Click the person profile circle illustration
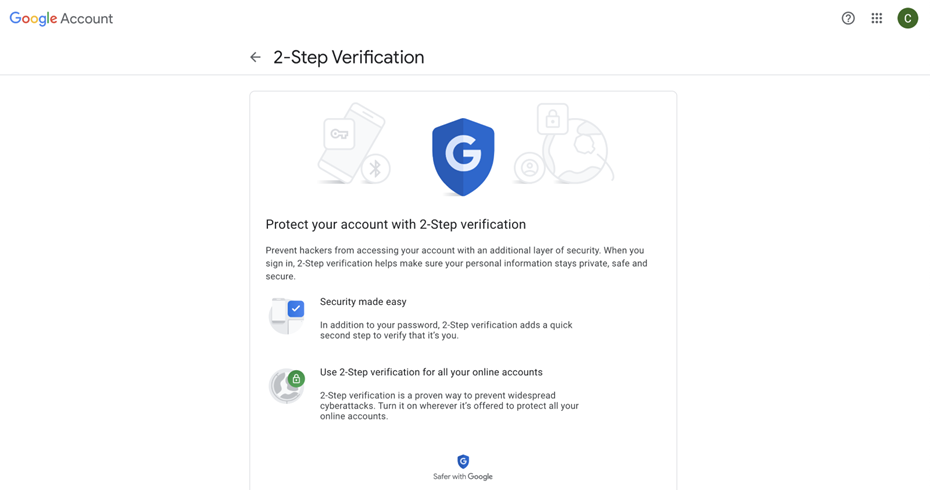The image size is (930, 490). pos(529,168)
